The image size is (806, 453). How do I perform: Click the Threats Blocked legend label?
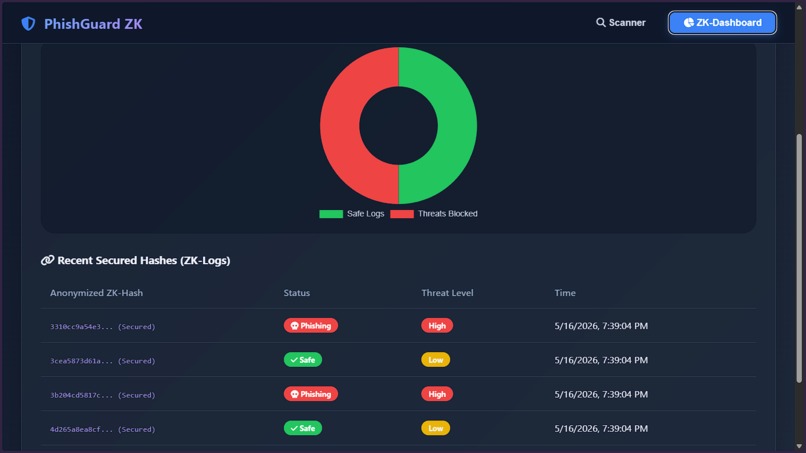448,213
